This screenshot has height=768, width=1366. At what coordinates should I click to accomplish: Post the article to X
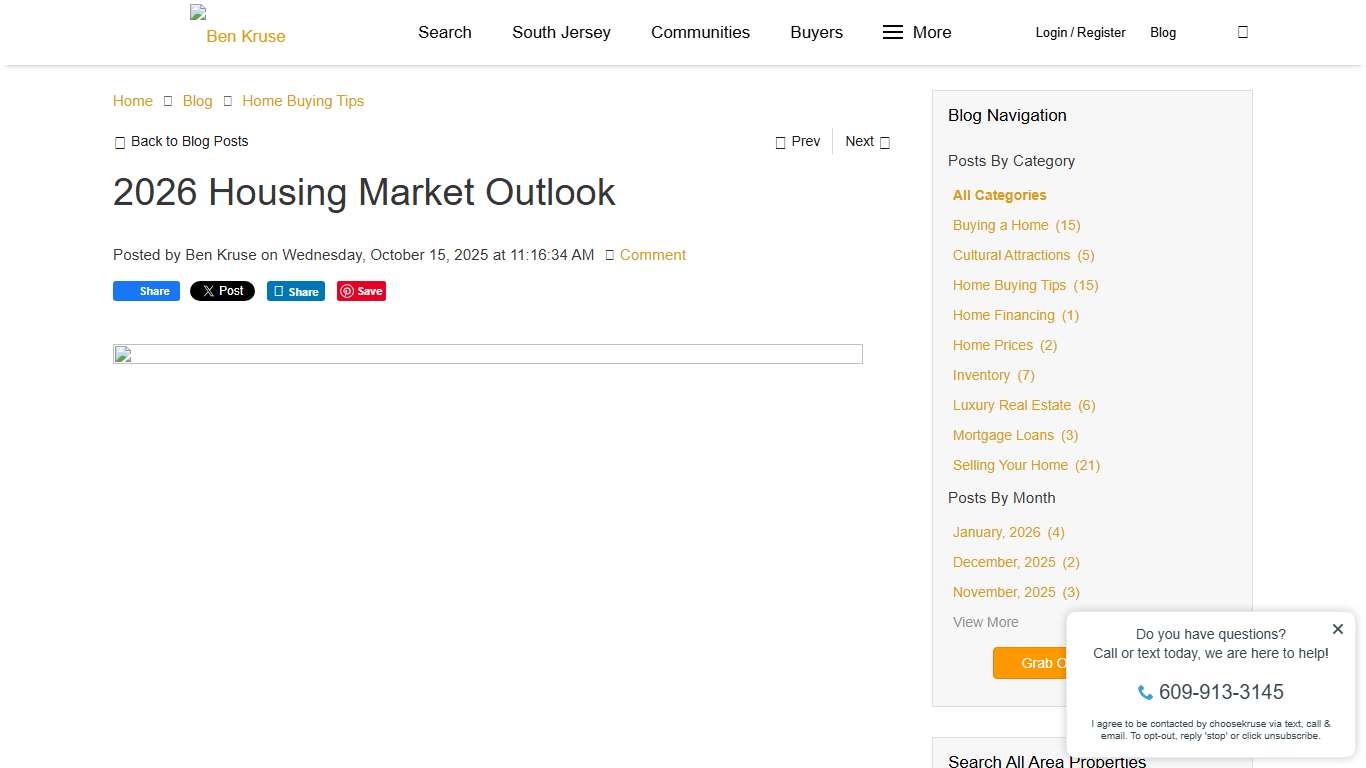(222, 291)
